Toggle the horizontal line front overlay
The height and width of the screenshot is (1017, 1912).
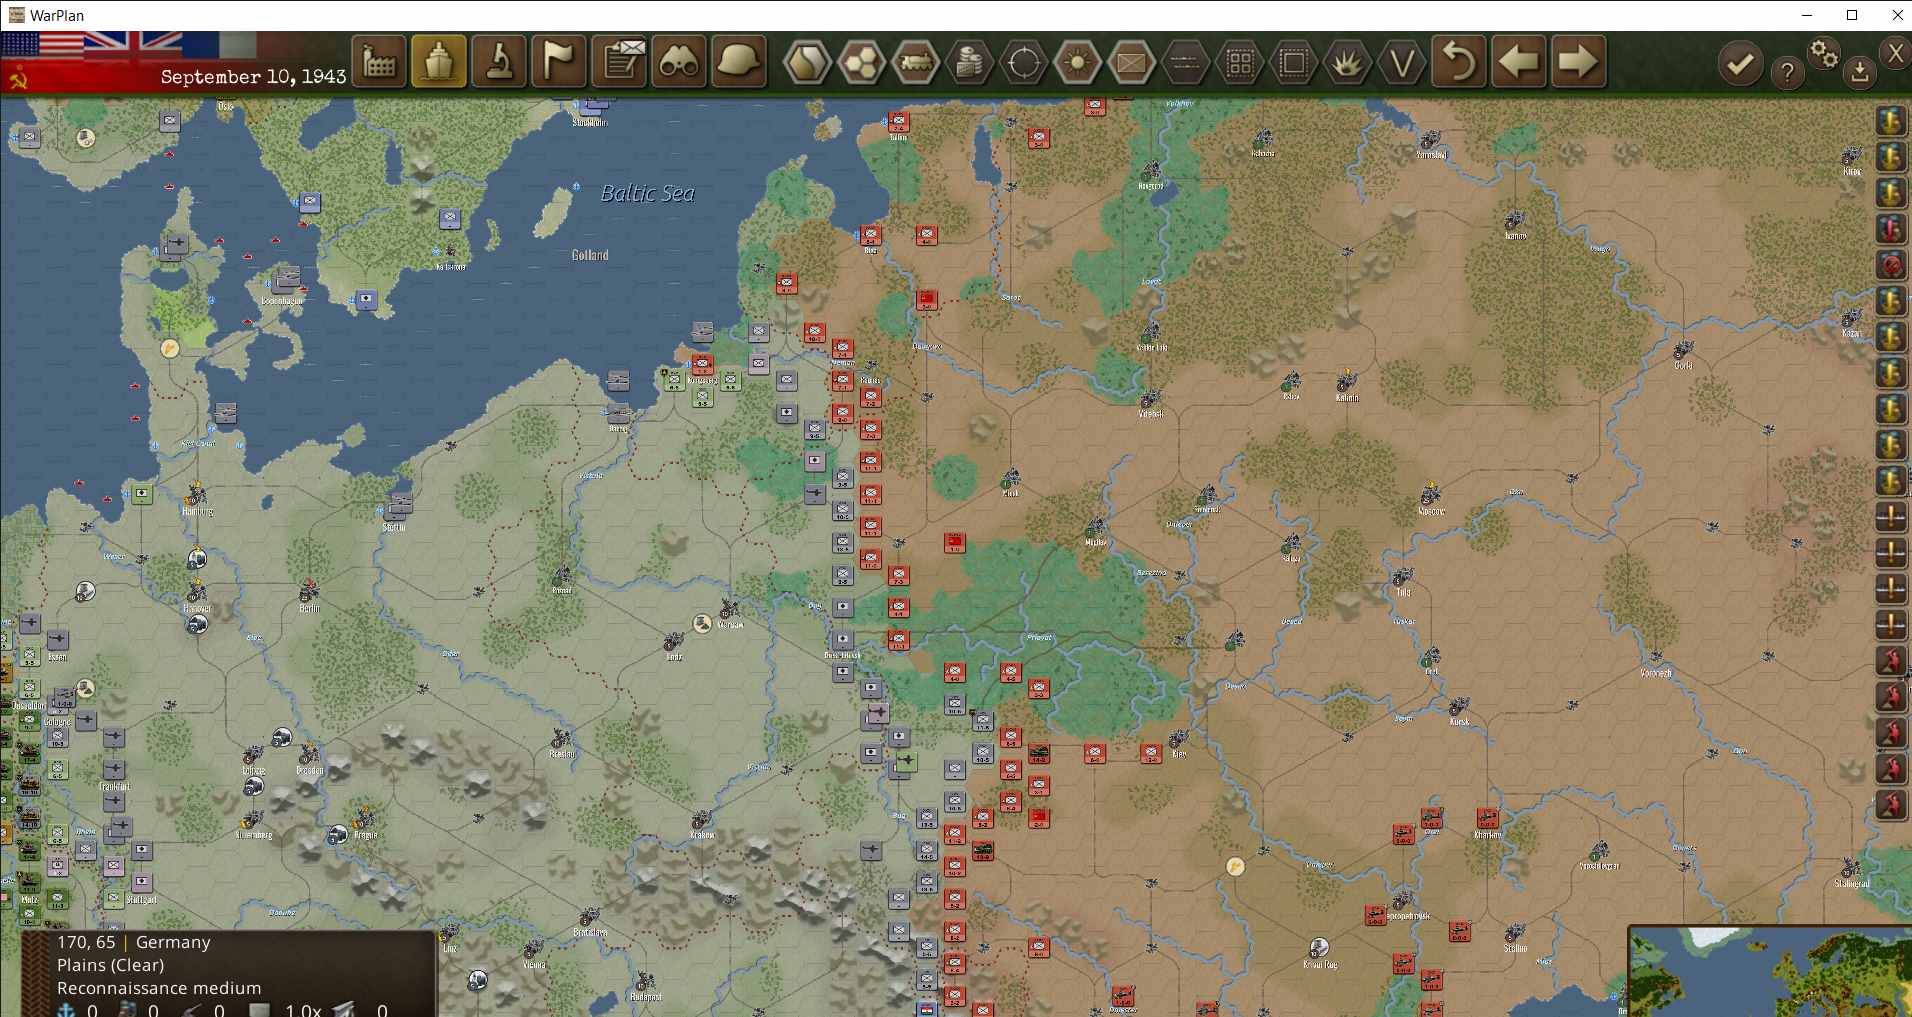1185,63
